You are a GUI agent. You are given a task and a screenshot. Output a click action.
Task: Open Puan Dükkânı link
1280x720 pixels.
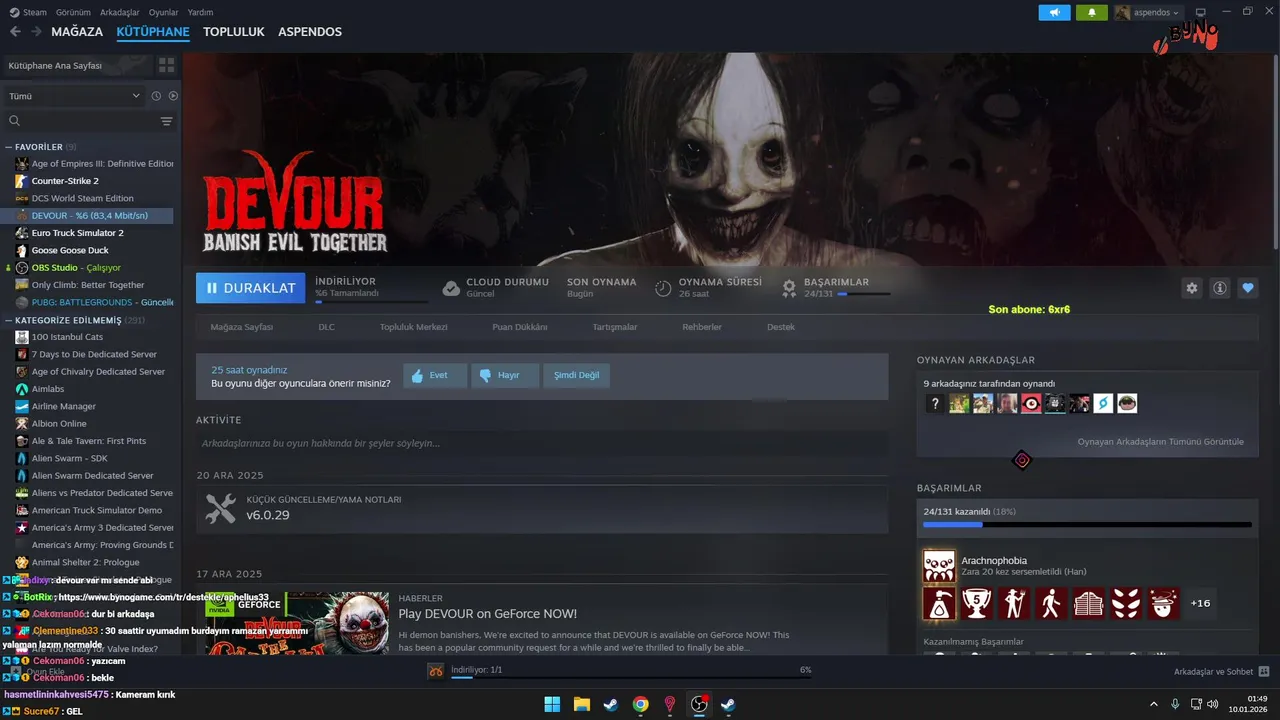pos(520,327)
